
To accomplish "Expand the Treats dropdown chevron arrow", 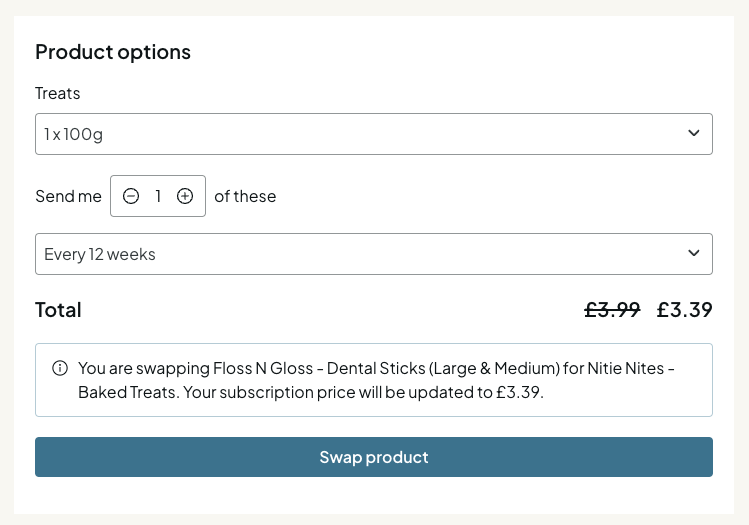I will [x=694, y=133].
